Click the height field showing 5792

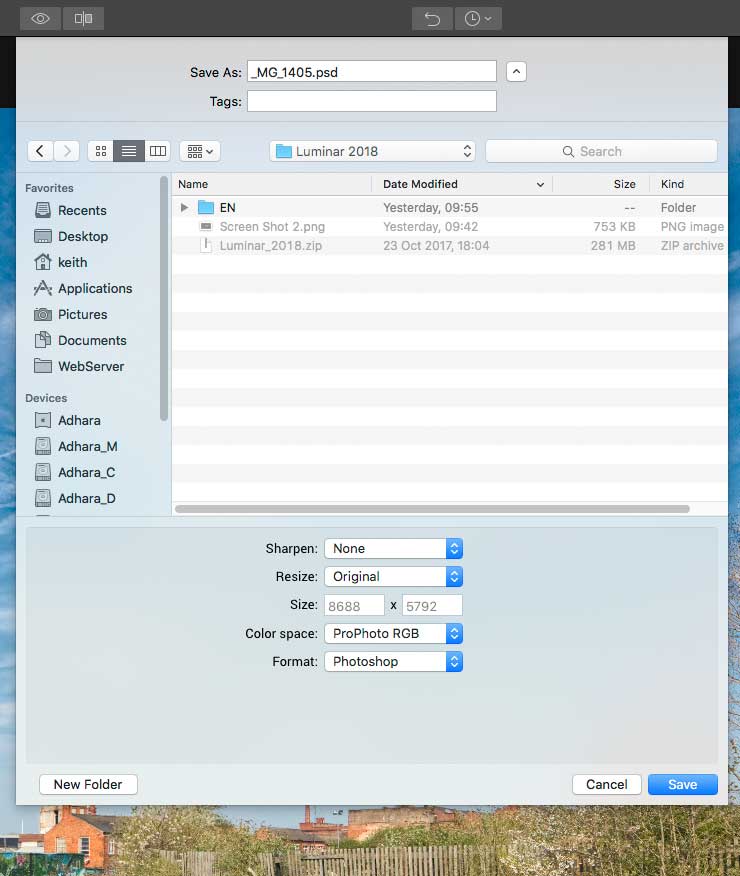pos(432,606)
